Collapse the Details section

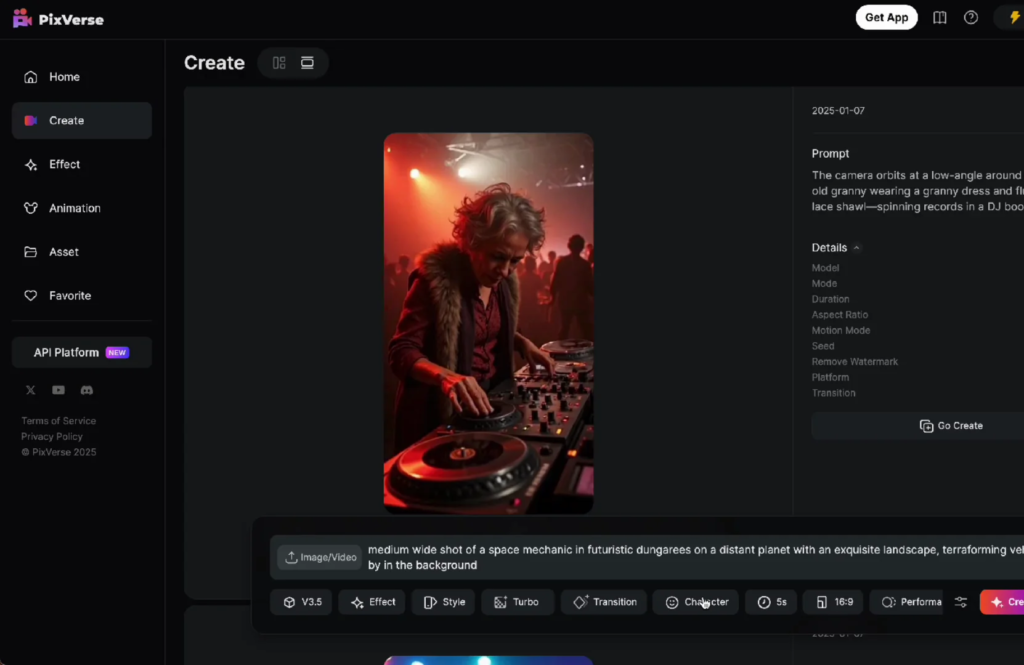tap(856, 248)
